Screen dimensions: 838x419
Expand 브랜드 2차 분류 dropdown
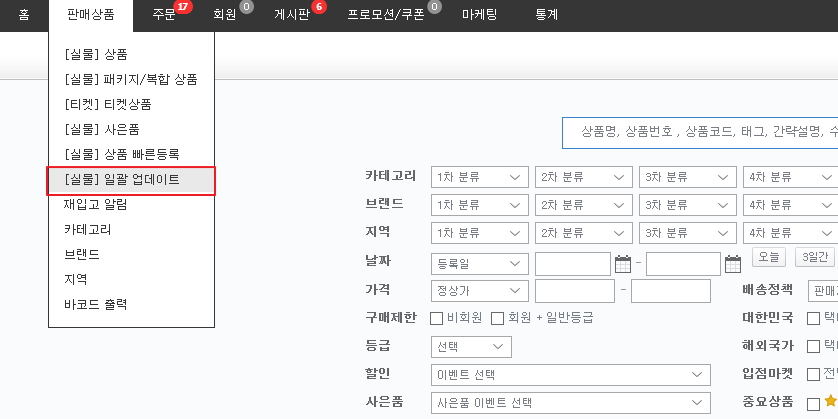coord(584,205)
